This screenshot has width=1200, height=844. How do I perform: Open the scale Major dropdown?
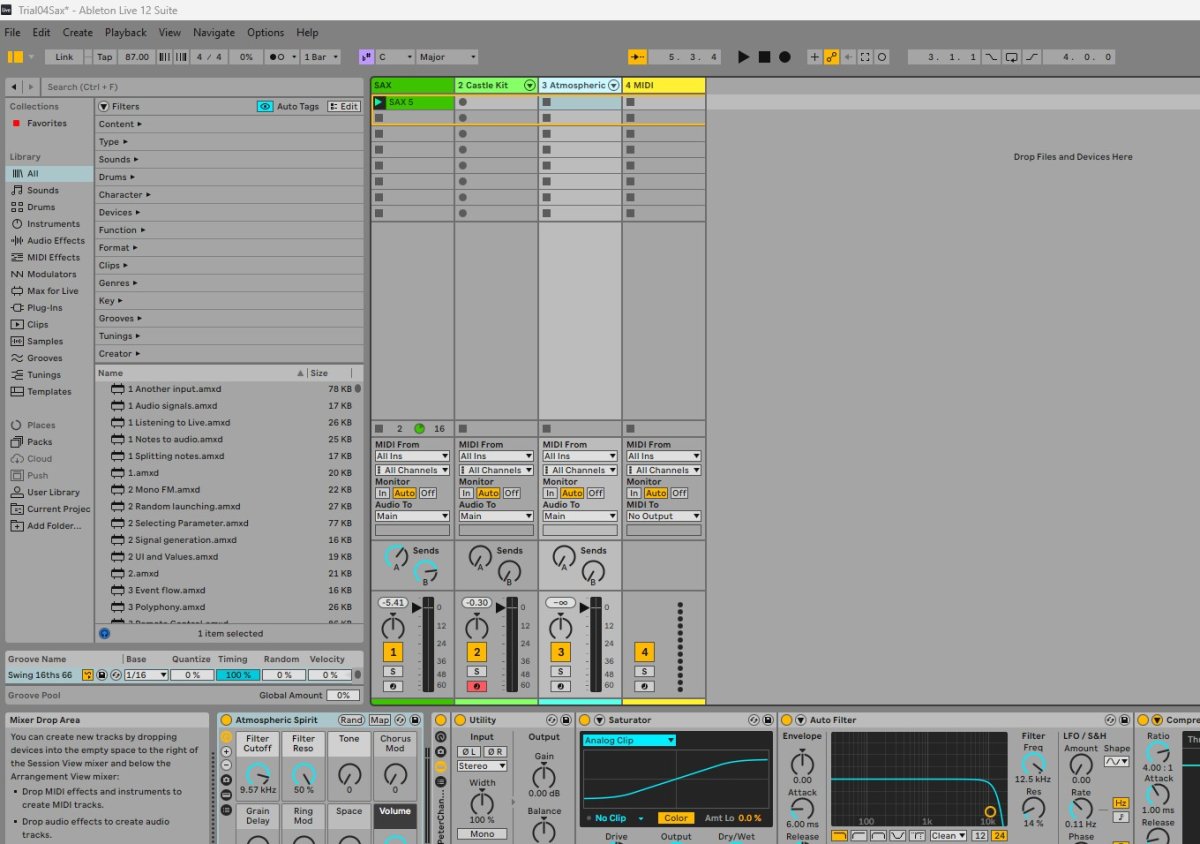[x=447, y=57]
